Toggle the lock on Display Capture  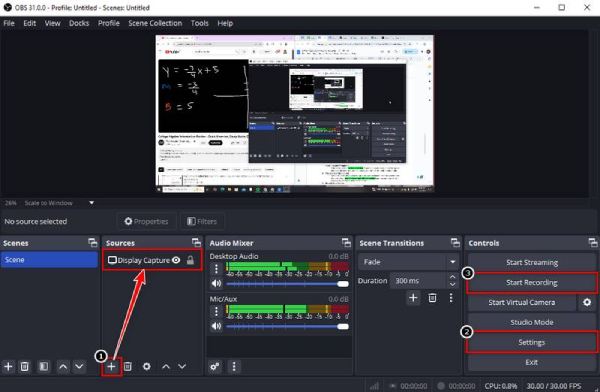(190, 260)
